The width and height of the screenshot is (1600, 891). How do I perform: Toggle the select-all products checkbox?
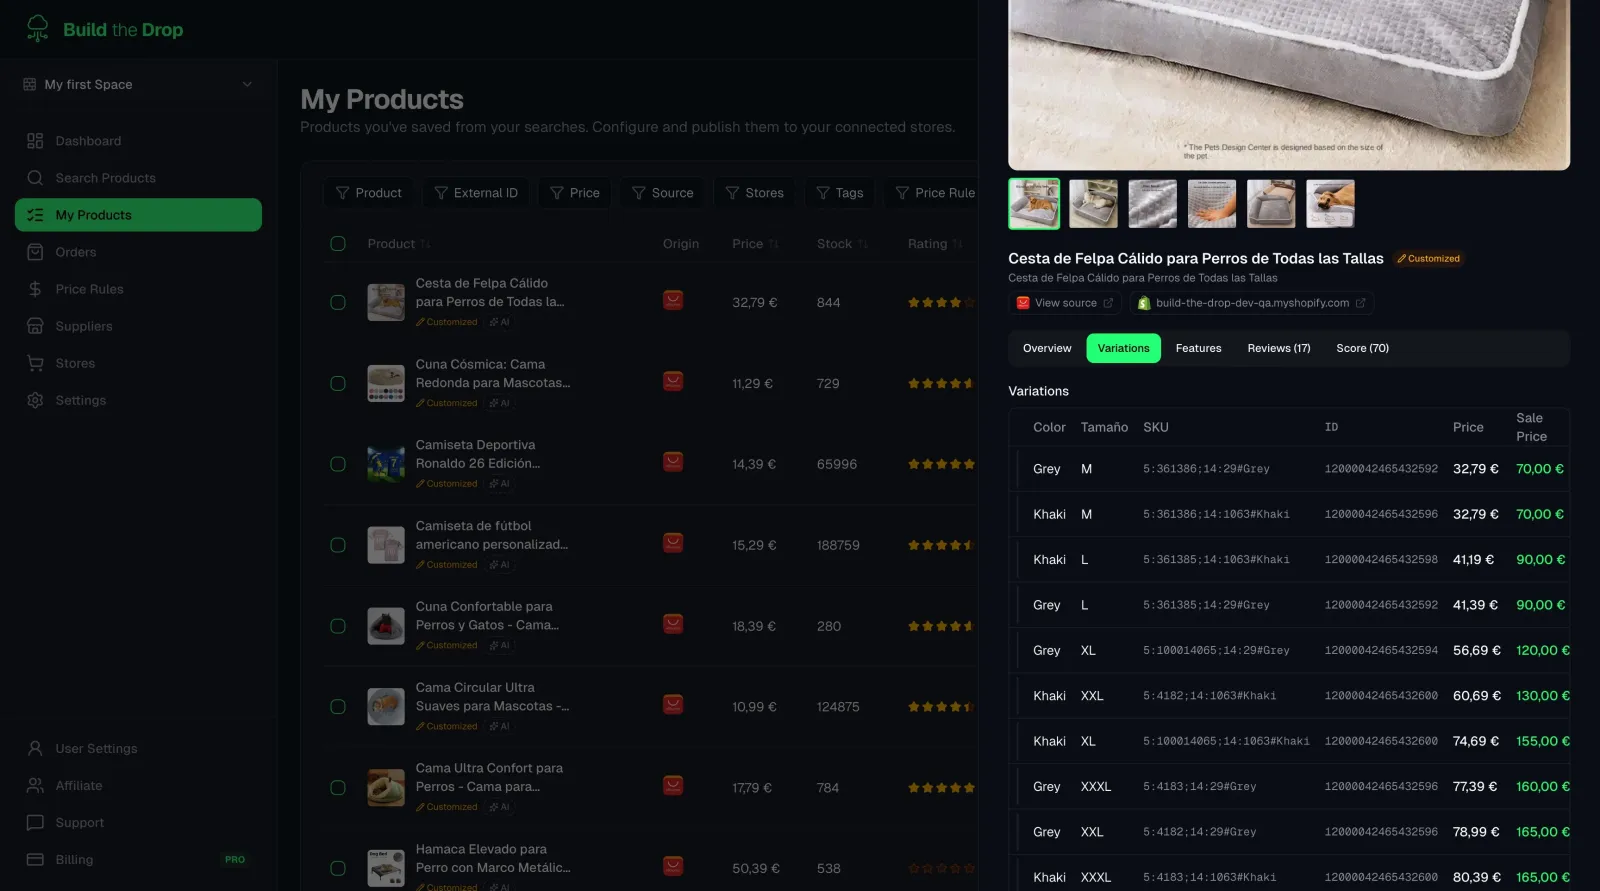tap(338, 244)
